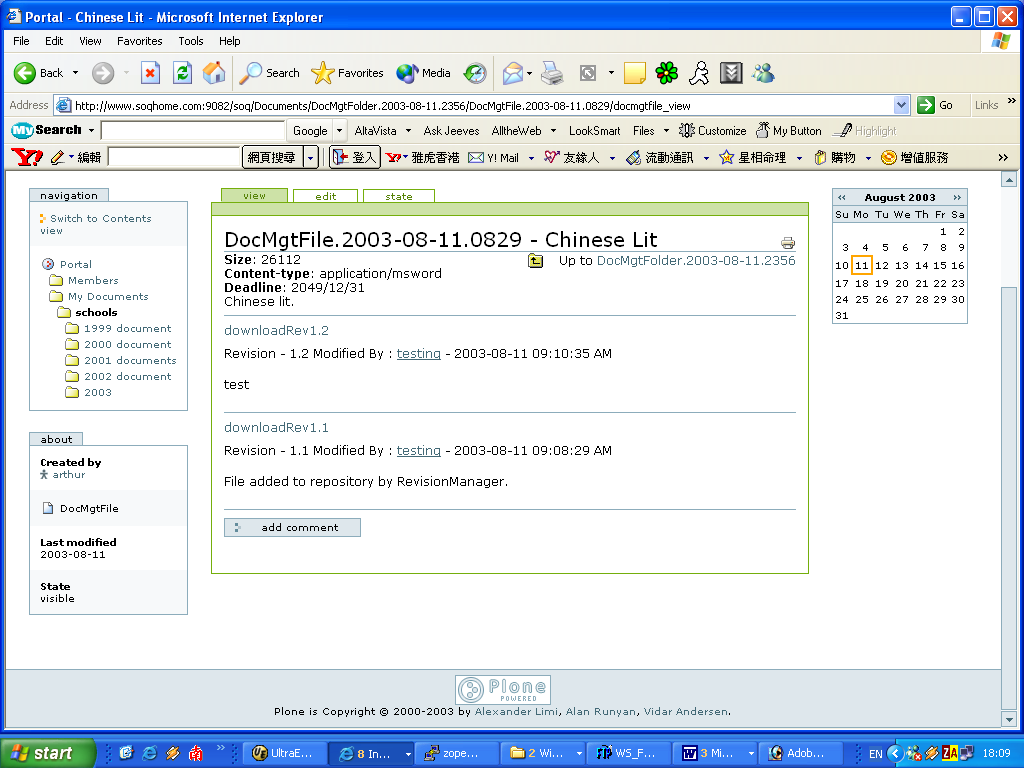
Task: Open the 2001 documents folder
Action: pyautogui.click(x=130, y=360)
